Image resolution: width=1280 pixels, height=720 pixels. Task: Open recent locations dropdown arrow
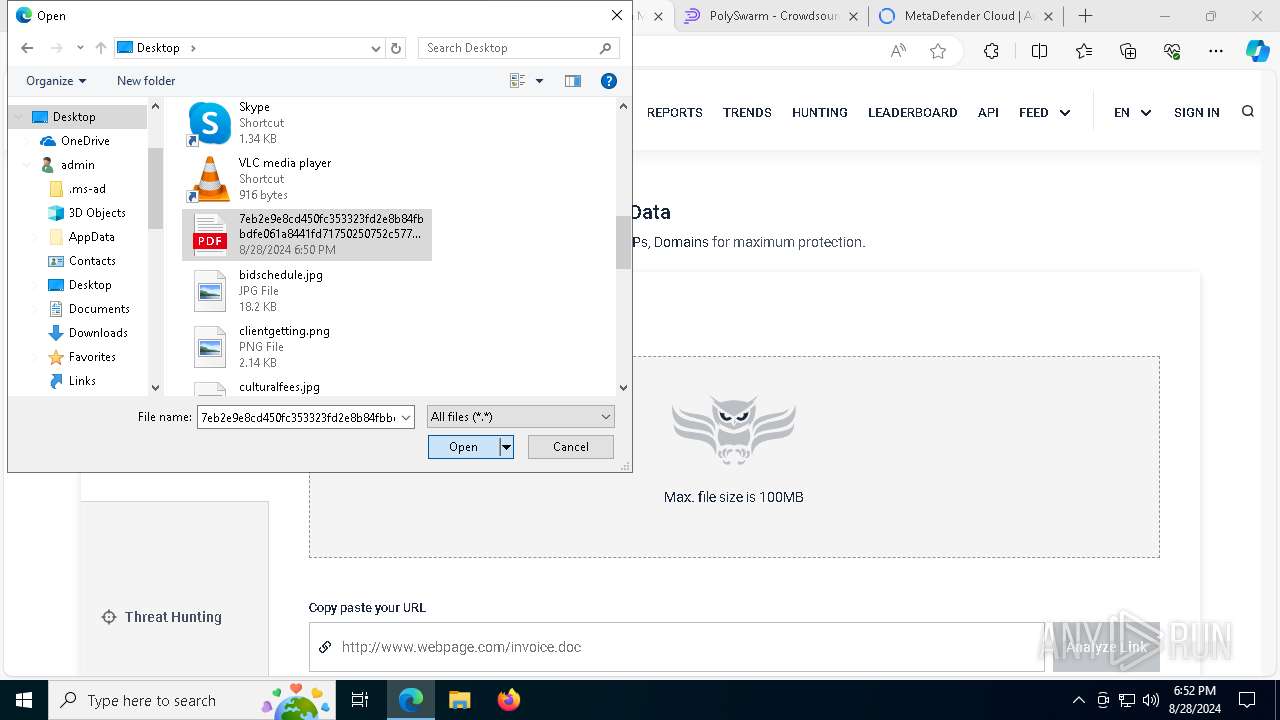(79, 48)
